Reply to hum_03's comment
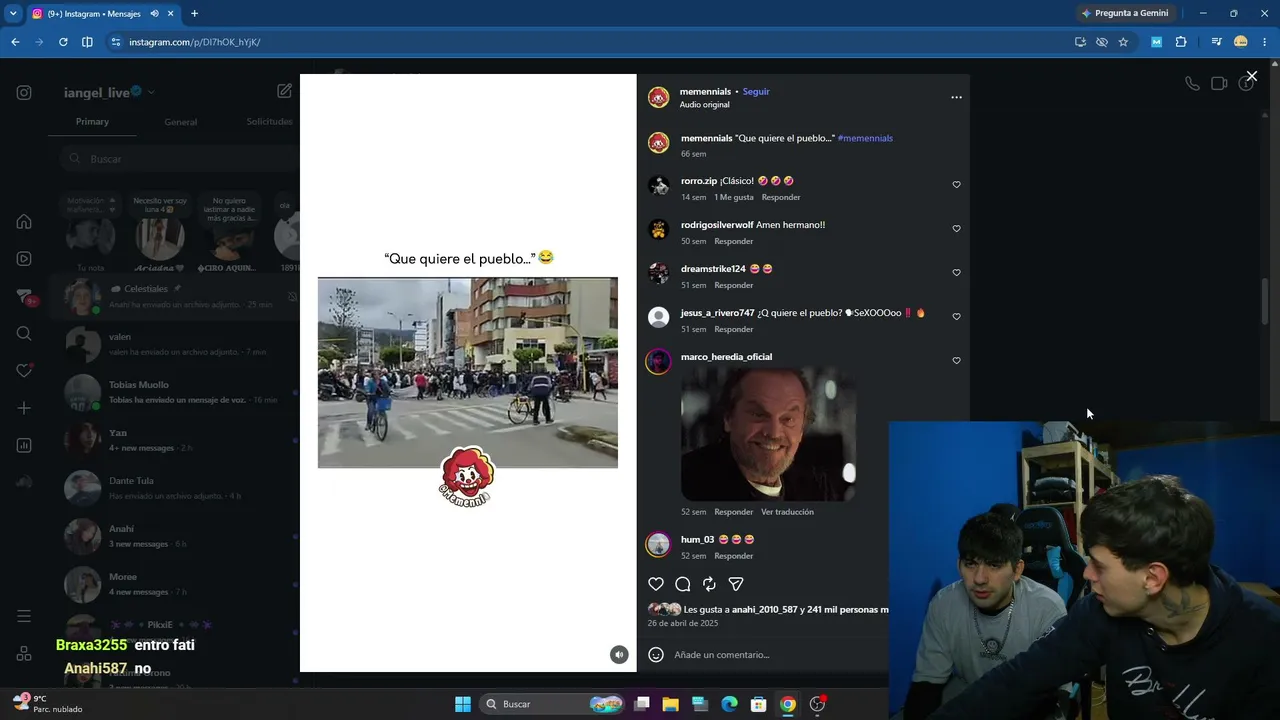The width and height of the screenshot is (1280, 720). 734,556
